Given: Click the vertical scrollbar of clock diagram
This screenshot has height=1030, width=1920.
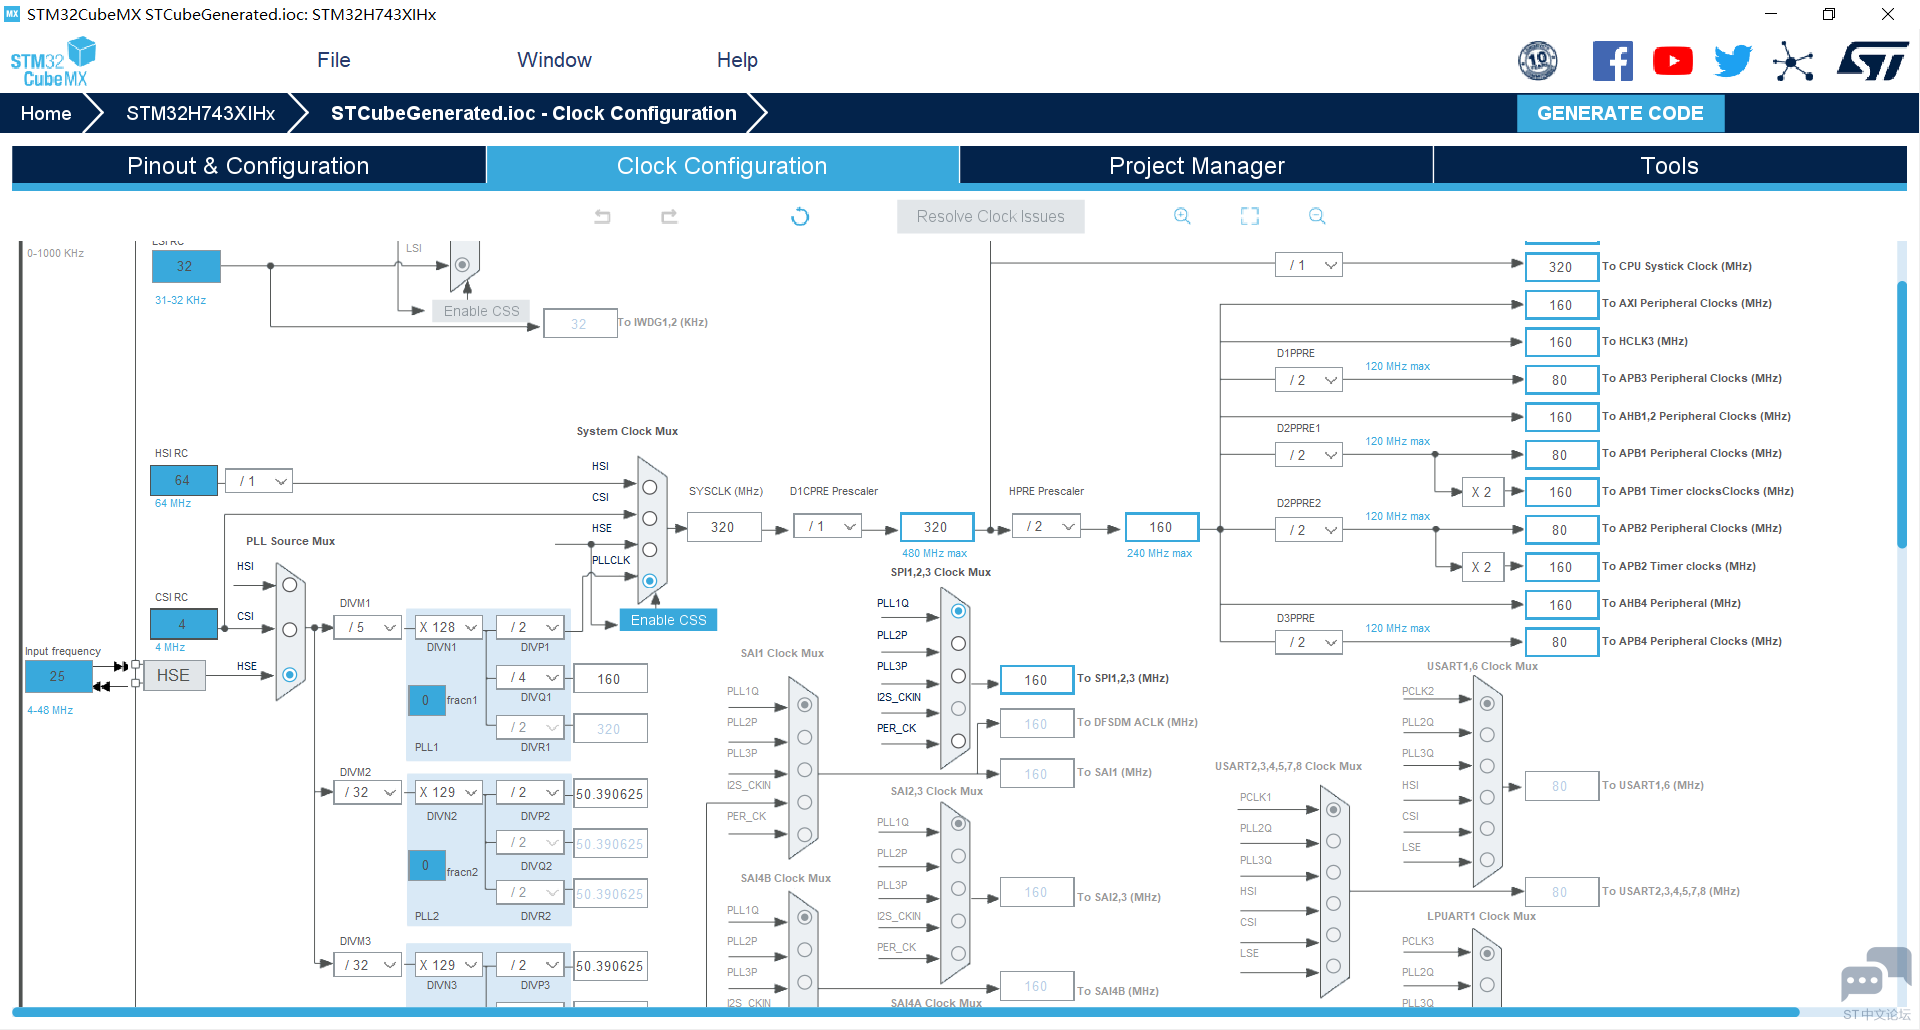Looking at the screenshot, I should pyautogui.click(x=1901, y=415).
